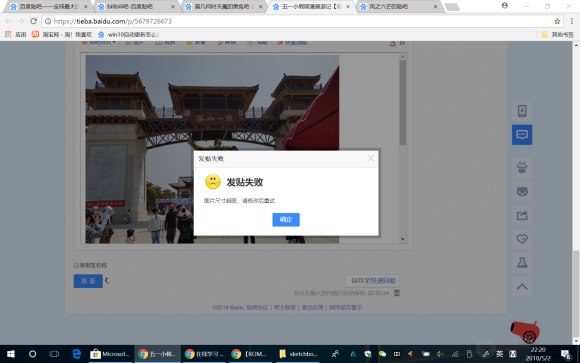This screenshot has width=580, height=363.
Task: Click the phone download icon in the right sidebar
Action: tap(522, 111)
